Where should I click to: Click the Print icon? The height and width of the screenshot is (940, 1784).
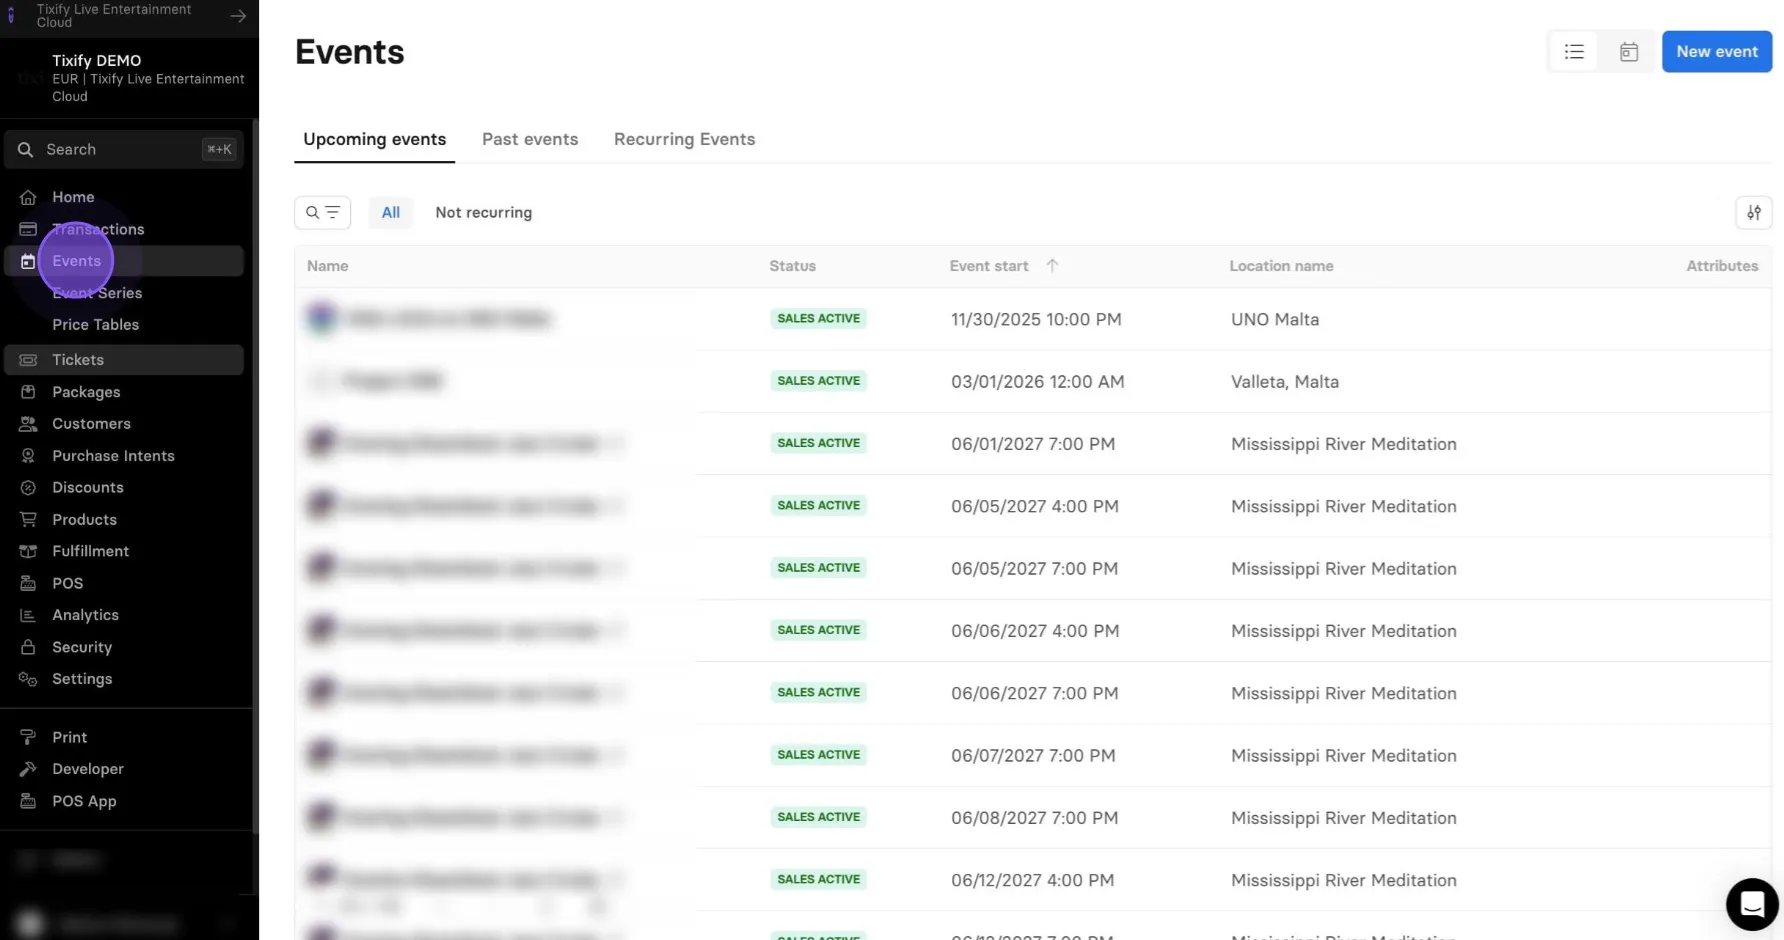(x=28, y=737)
